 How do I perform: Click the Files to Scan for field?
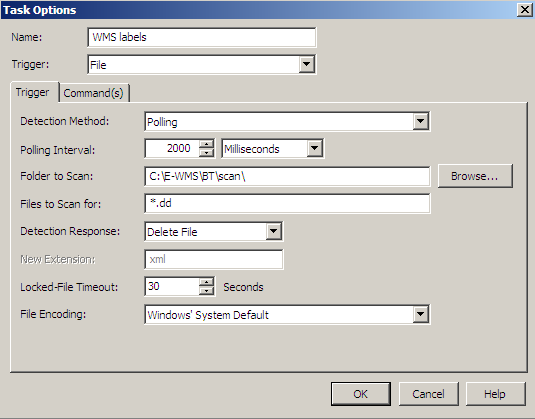pos(287,203)
